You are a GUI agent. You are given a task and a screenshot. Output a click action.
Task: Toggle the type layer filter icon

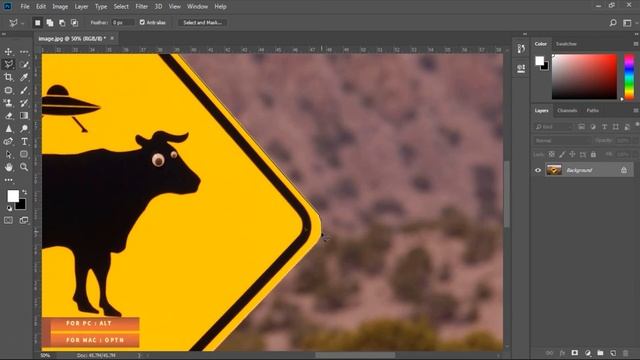click(604, 127)
